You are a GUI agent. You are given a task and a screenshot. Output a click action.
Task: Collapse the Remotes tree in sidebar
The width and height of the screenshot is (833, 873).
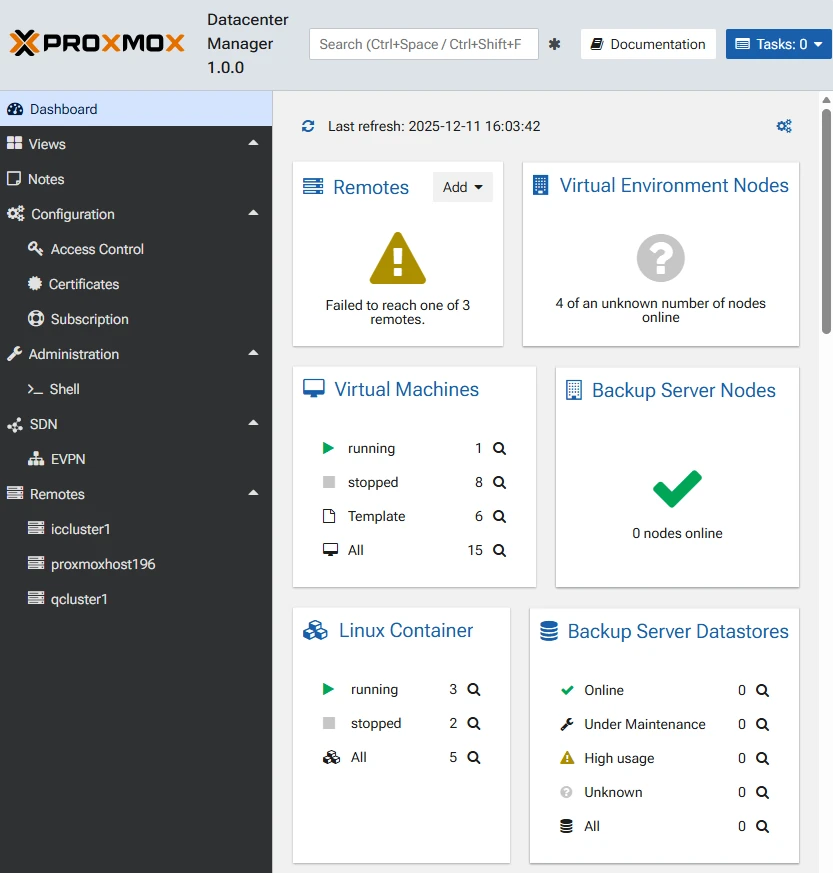(253, 494)
